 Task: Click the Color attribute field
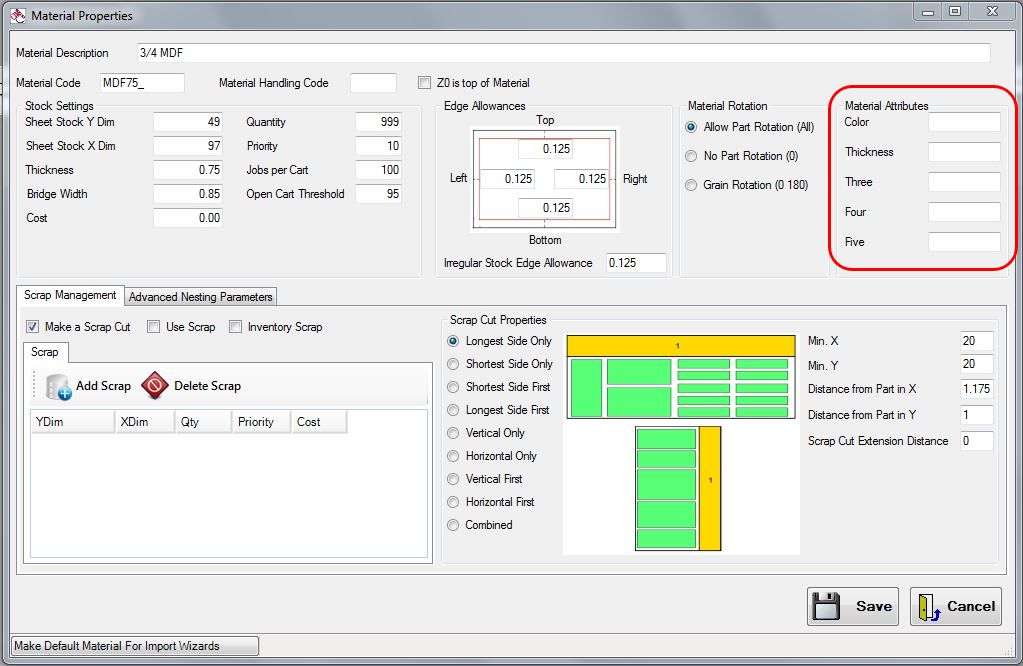click(964, 122)
